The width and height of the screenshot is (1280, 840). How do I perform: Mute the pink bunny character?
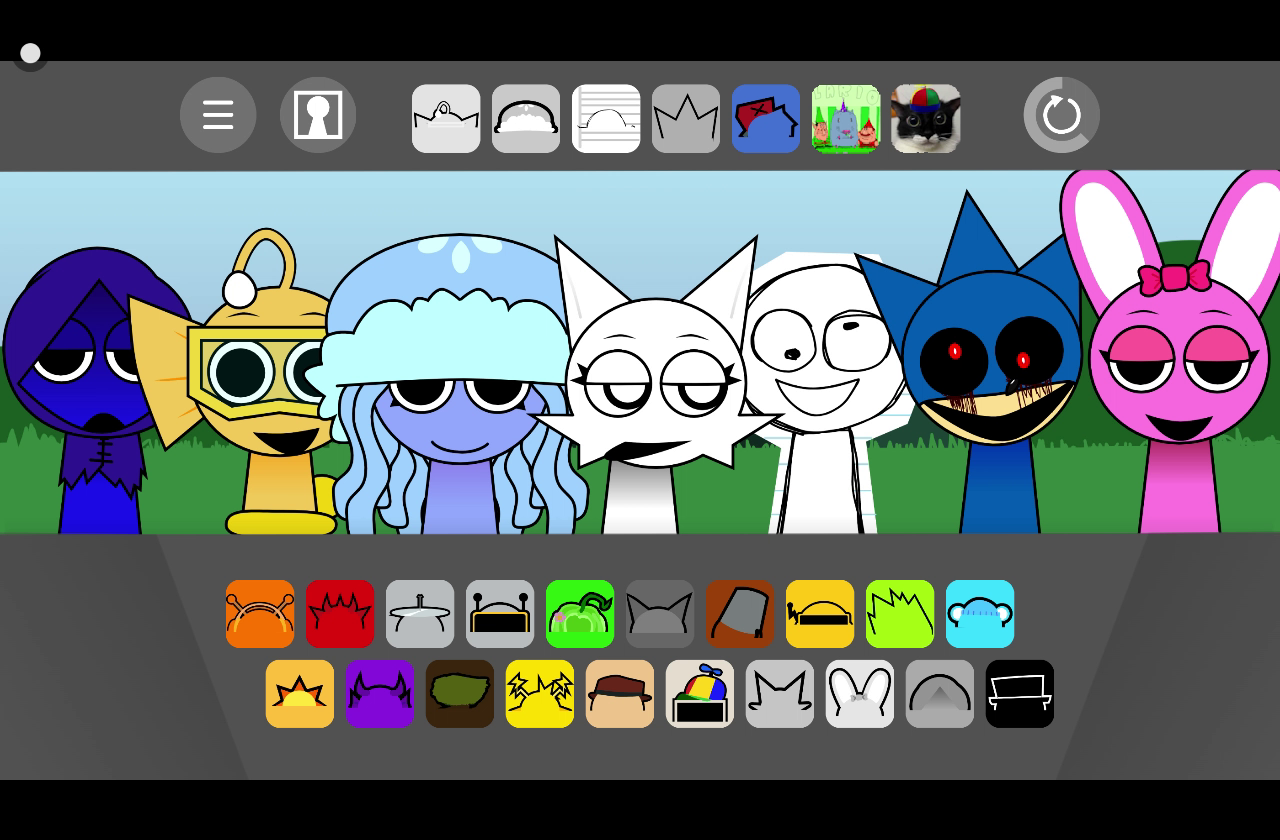point(1178,380)
